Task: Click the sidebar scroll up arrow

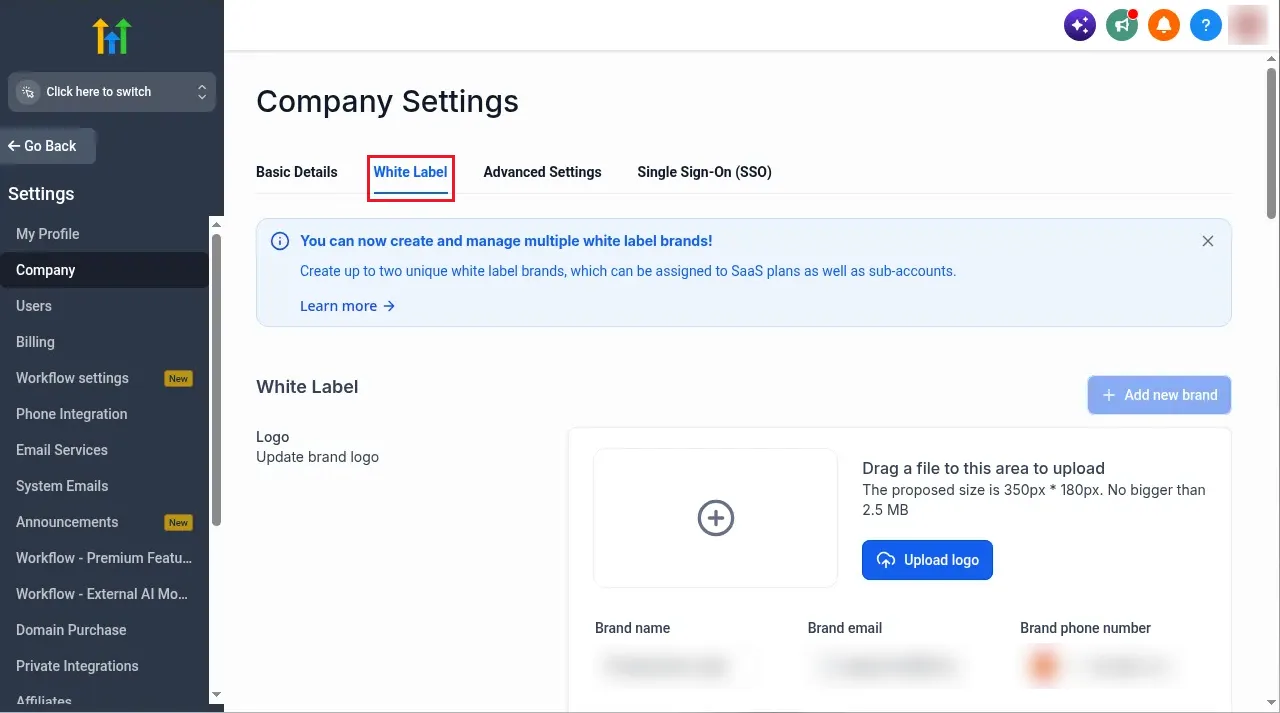Action: pos(216,224)
